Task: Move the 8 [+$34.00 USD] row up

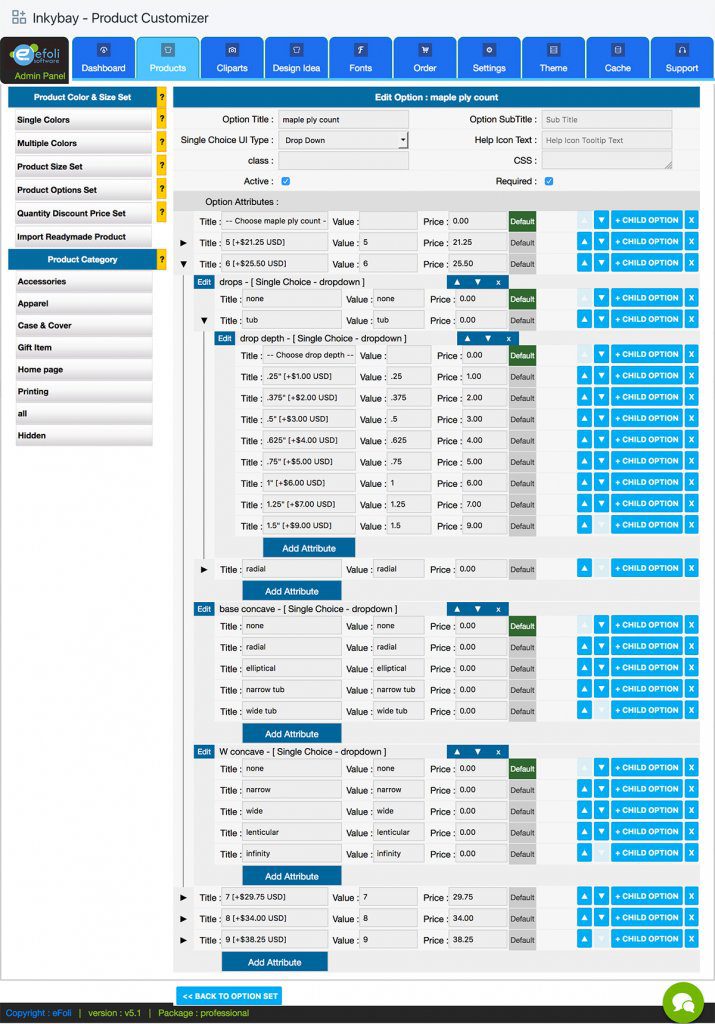Action: pyautogui.click(x=584, y=918)
